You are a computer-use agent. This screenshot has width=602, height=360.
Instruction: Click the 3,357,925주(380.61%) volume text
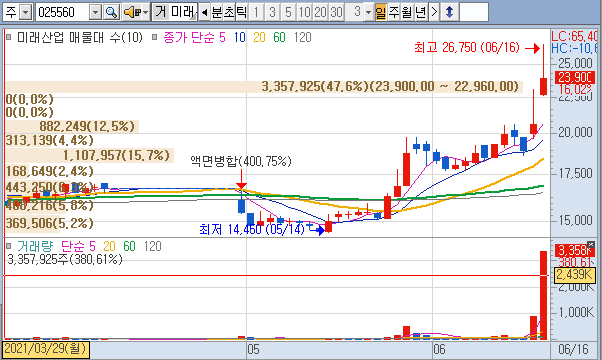tap(65, 259)
